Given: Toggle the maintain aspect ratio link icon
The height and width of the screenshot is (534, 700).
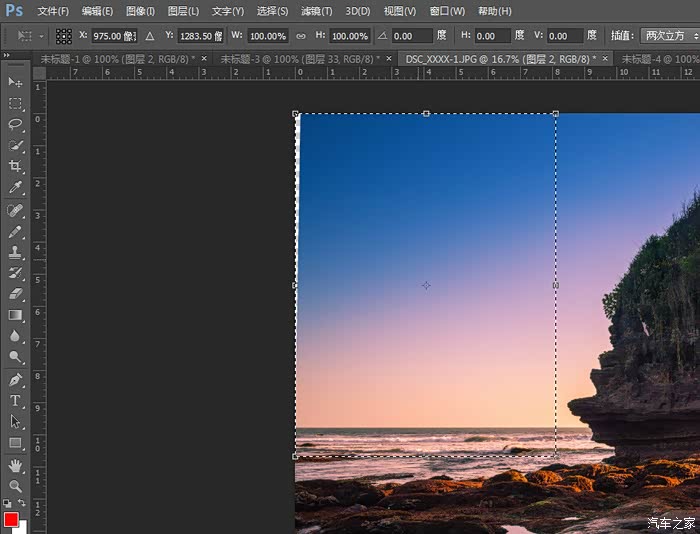Looking at the screenshot, I should [300, 36].
